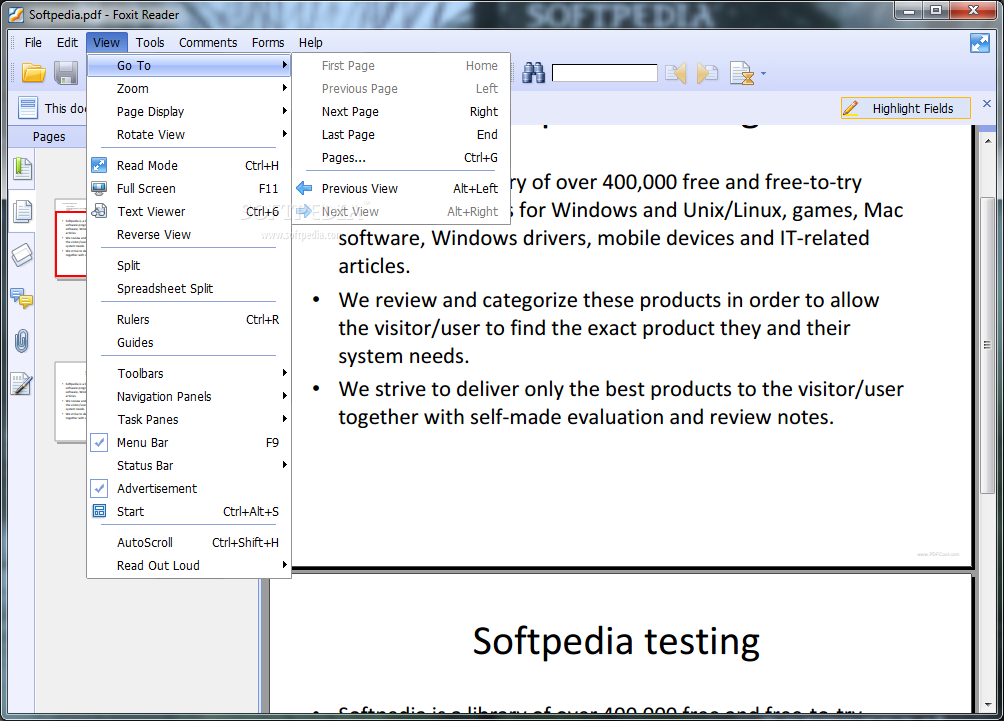The width and height of the screenshot is (1004, 721).
Task: Open the search options dropdown arrow
Action: coord(763,74)
